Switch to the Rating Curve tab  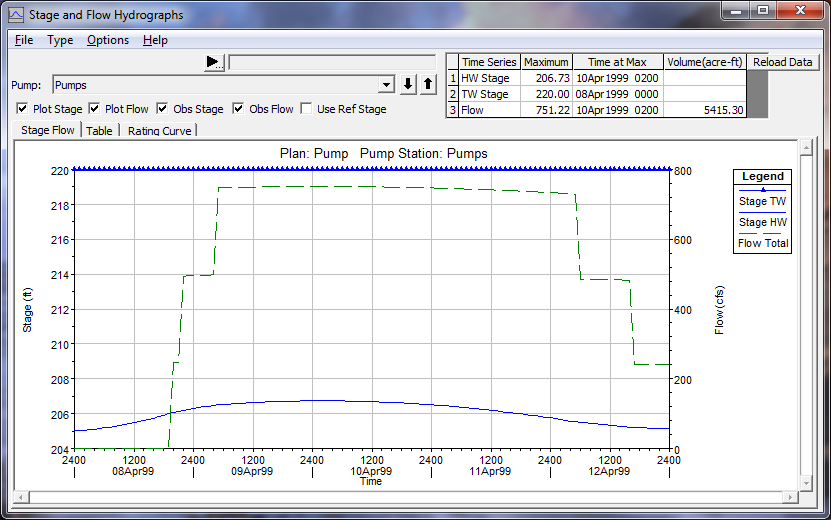click(160, 130)
